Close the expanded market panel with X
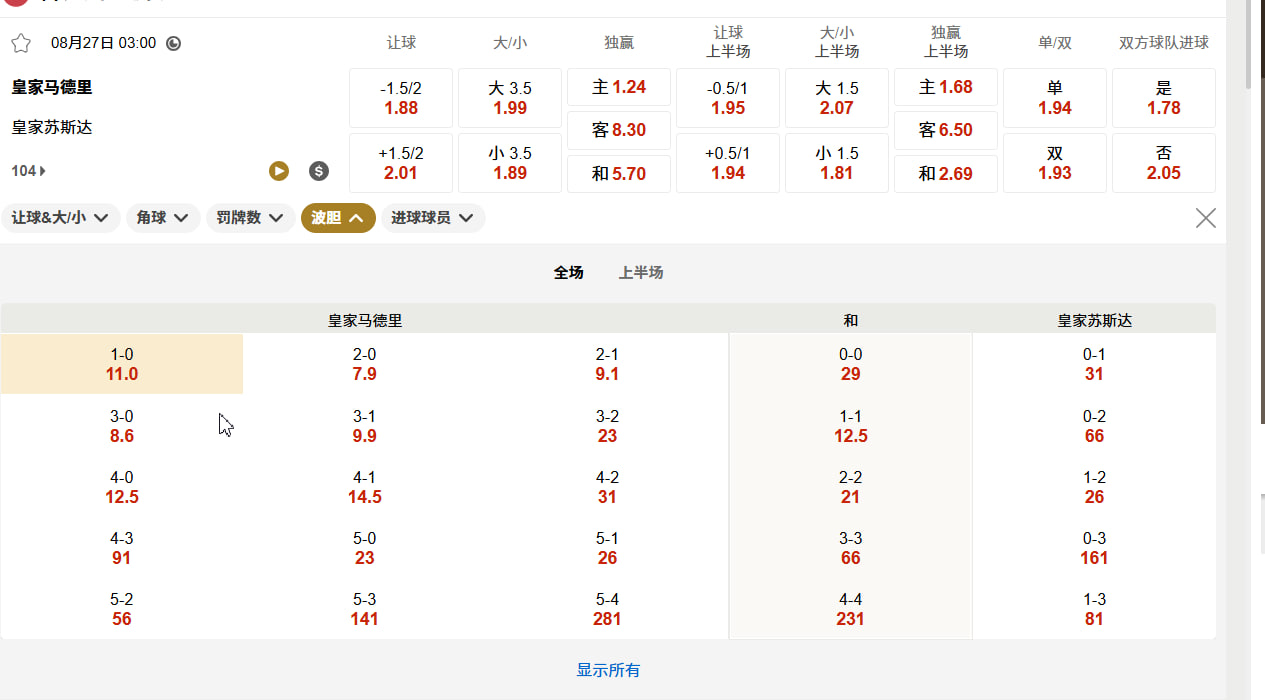 click(x=1206, y=218)
